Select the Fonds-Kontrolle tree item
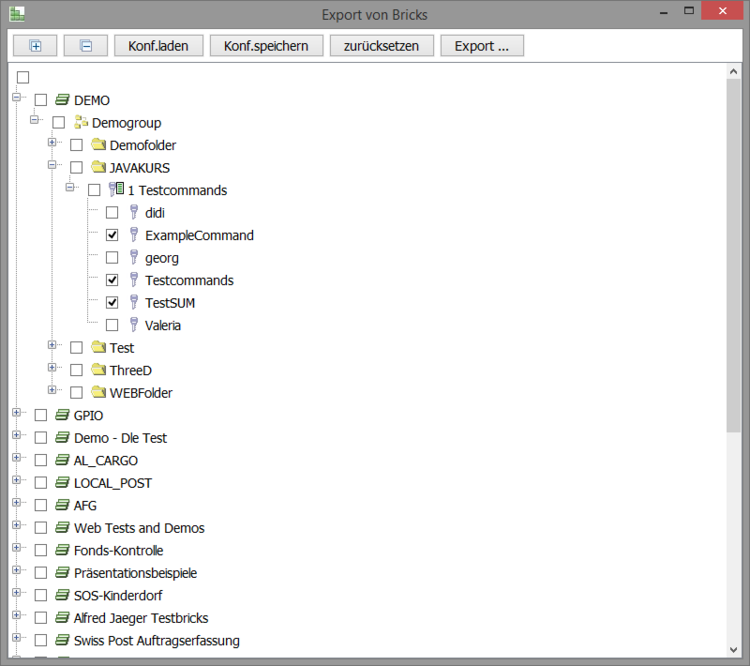750x666 pixels. click(x=118, y=550)
